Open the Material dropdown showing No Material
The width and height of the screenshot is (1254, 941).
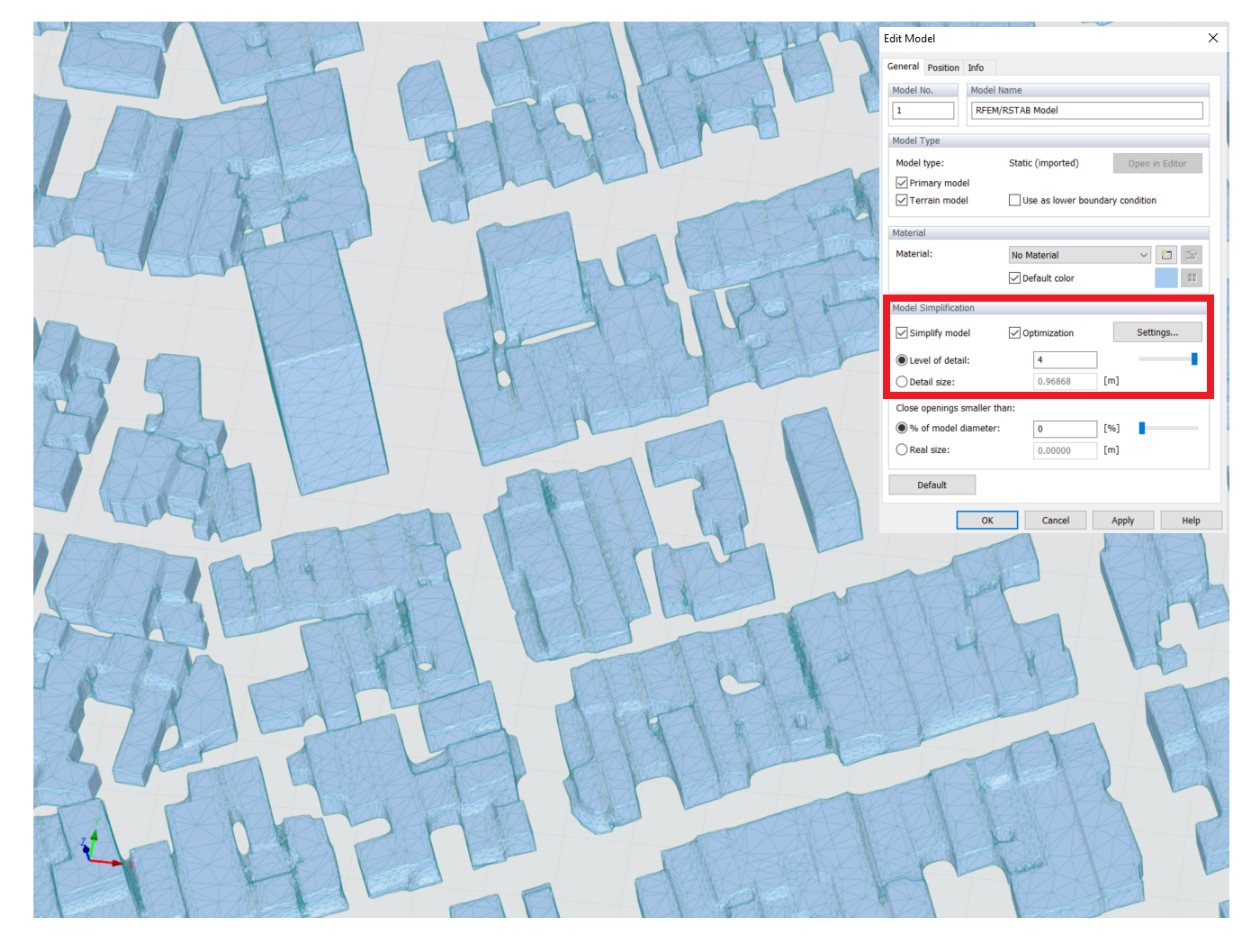[x=1077, y=255]
